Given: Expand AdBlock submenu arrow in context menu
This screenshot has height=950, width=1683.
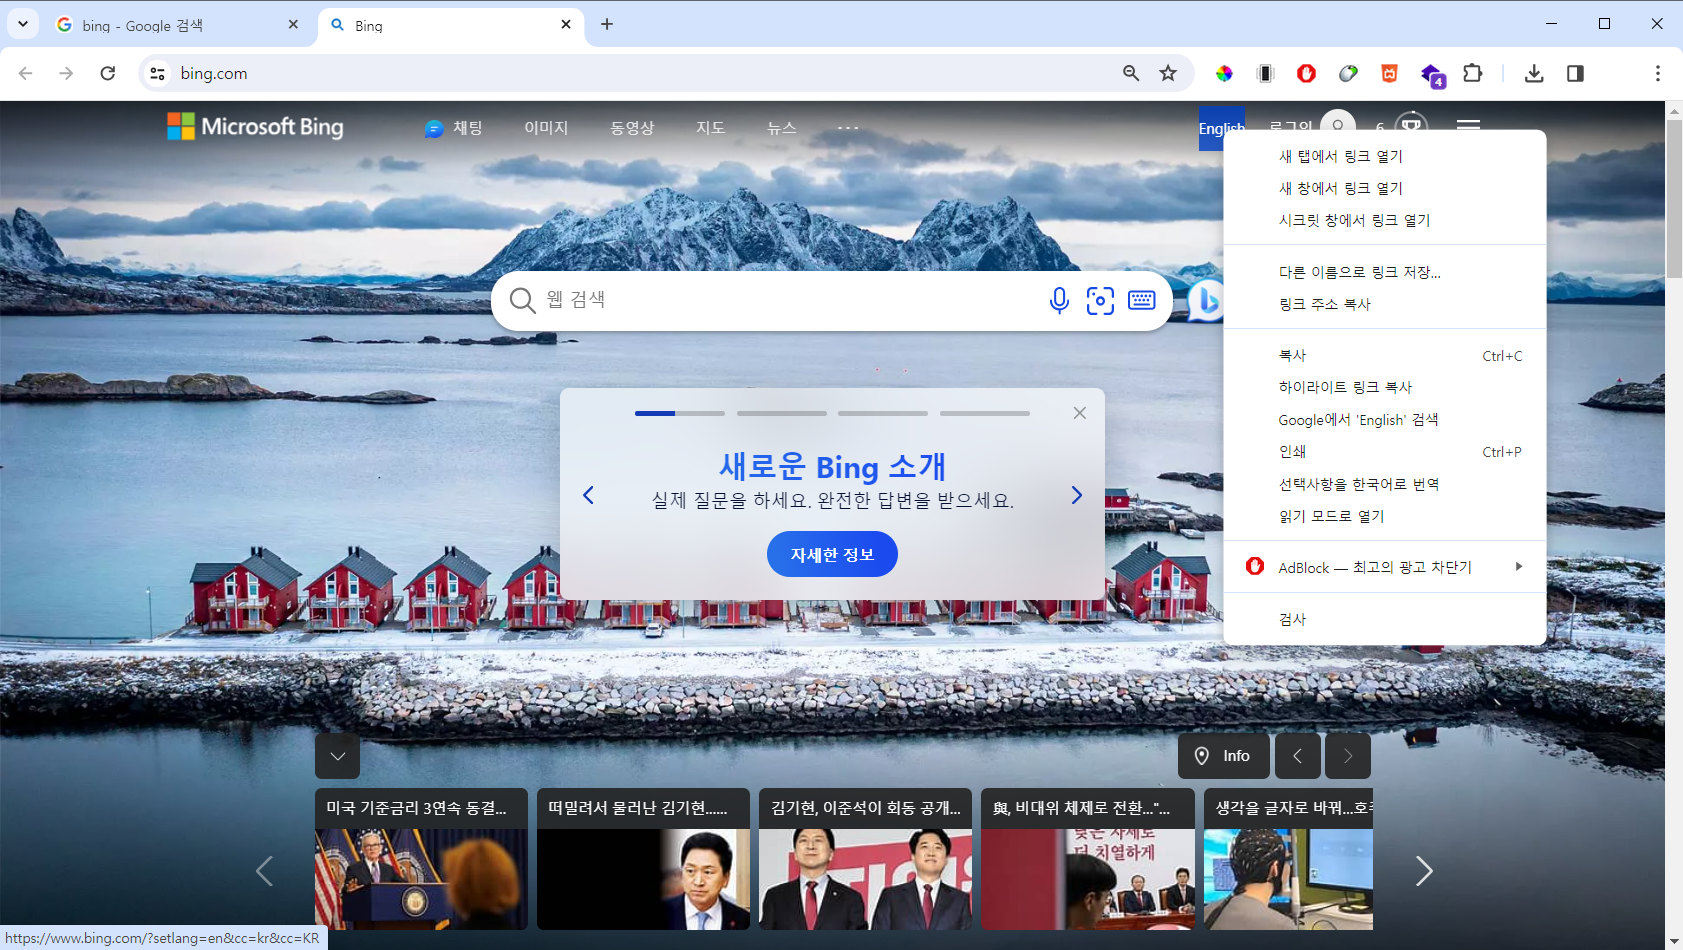Looking at the screenshot, I should coord(1518,567).
